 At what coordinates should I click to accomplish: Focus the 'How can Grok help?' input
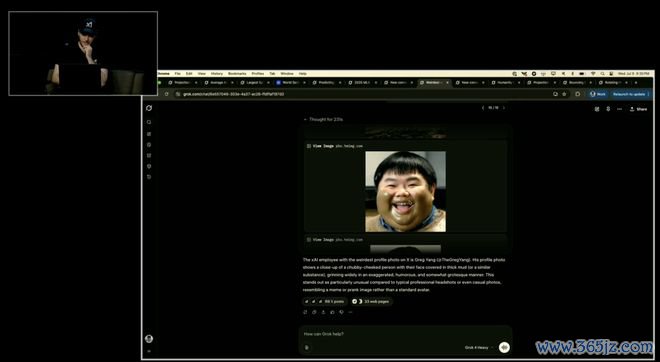(405, 334)
